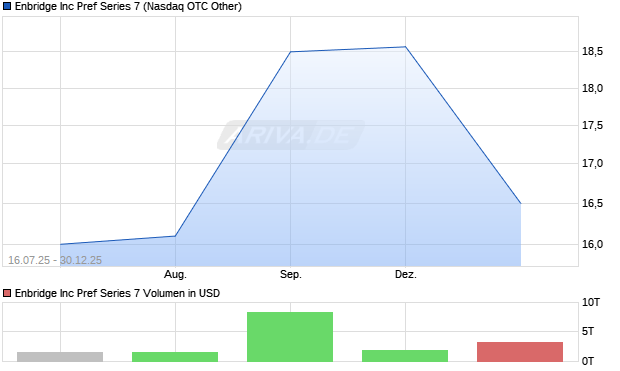Click the Aug. axis label
This screenshot has height=371, width=620.
point(175,274)
